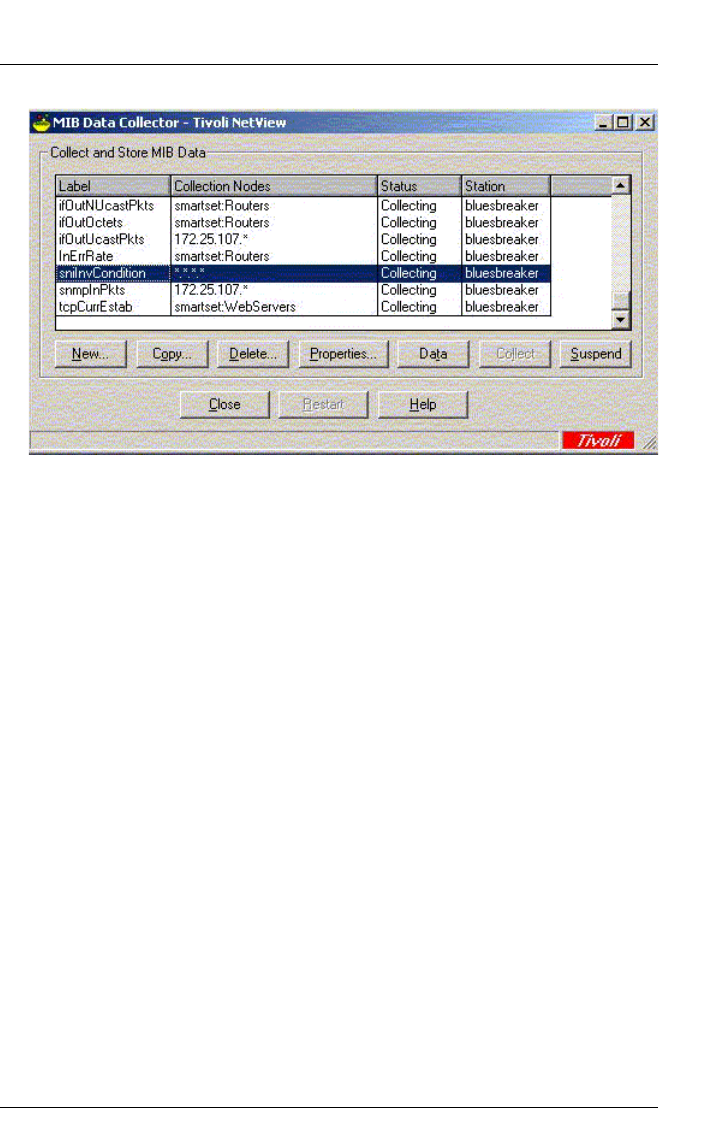719x1138 pixels.
Task: Click the grayed-out Collect button
Action: pyautogui.click(x=514, y=354)
